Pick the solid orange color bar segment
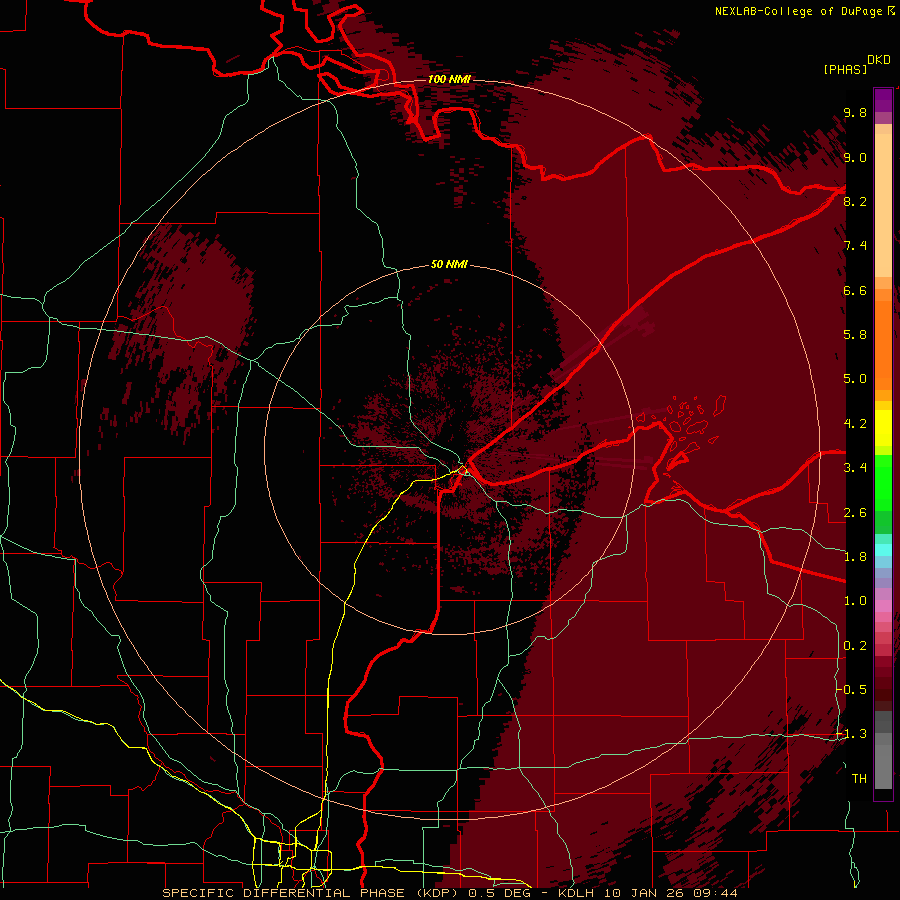Screen dimensions: 900x900 pyautogui.click(x=883, y=345)
